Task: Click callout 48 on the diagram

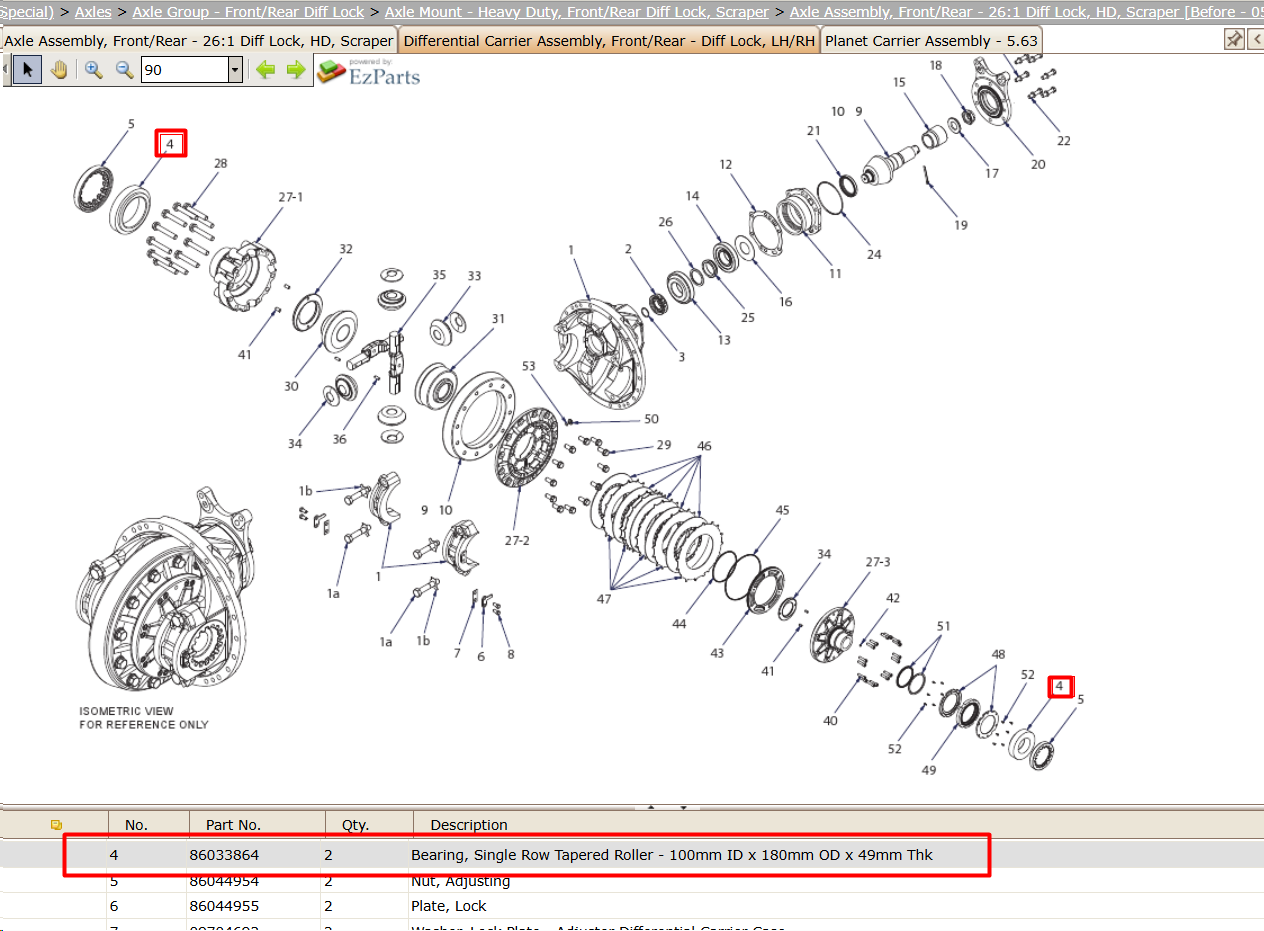Action: pos(998,654)
